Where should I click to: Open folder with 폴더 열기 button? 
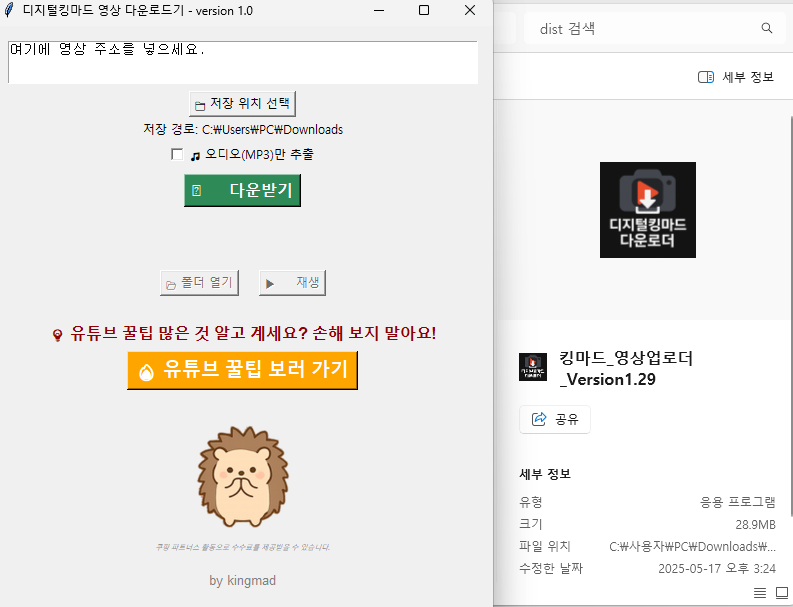199,283
